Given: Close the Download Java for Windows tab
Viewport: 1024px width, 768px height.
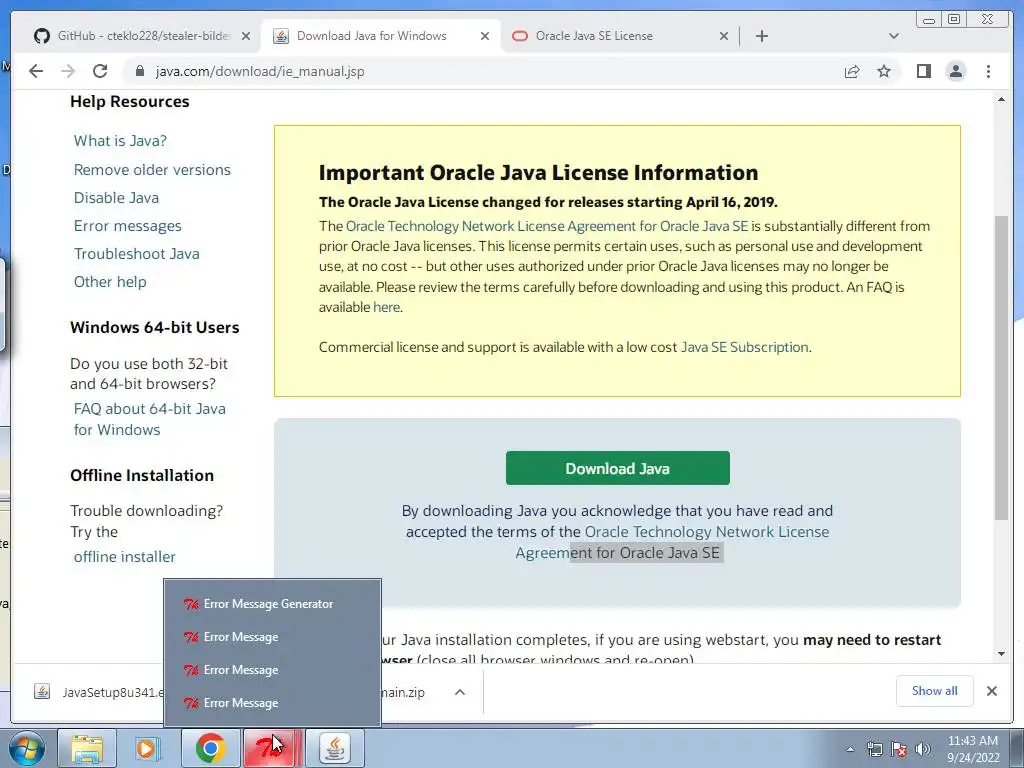Looking at the screenshot, I should coord(485,37).
